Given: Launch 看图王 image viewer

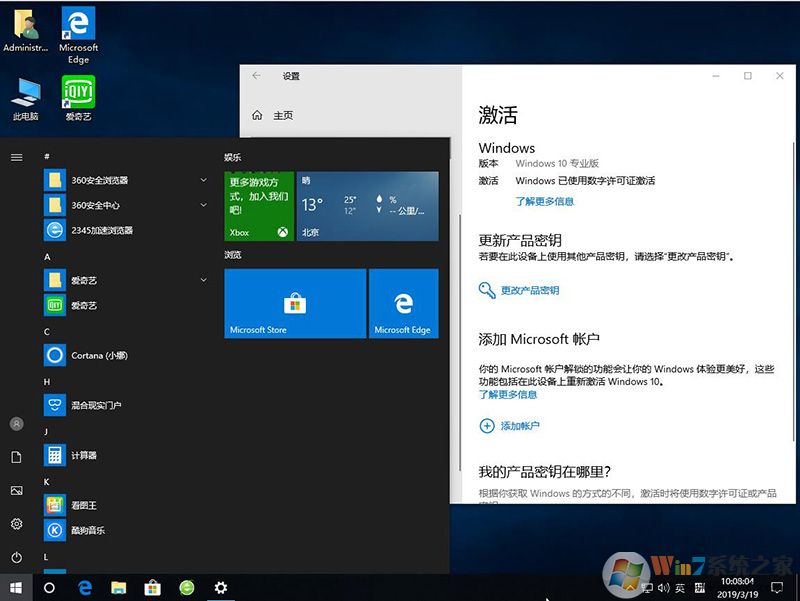Looking at the screenshot, I should 125,505.
